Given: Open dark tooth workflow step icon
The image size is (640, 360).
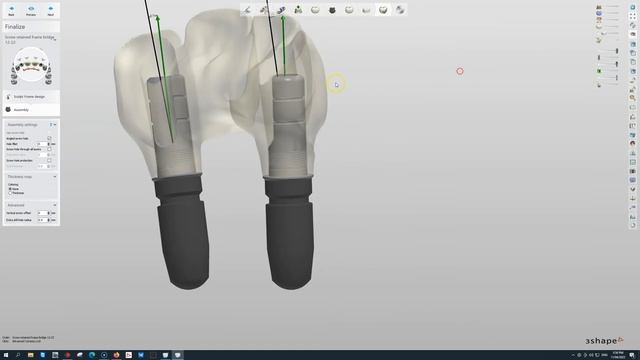Looking at the screenshot, I should [x=332, y=10].
